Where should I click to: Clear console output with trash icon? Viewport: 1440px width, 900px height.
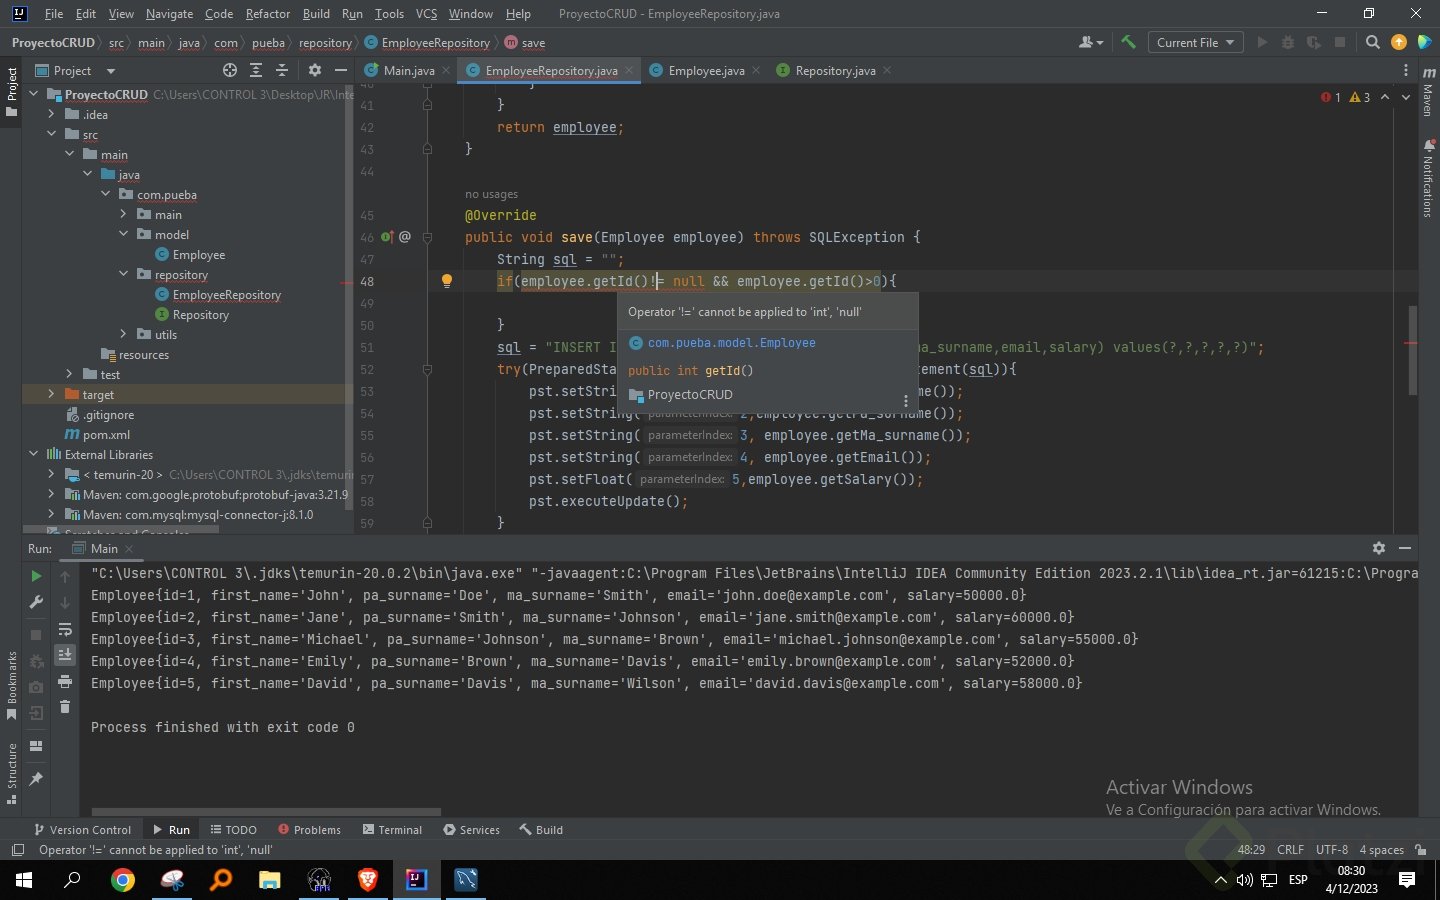coord(65,707)
